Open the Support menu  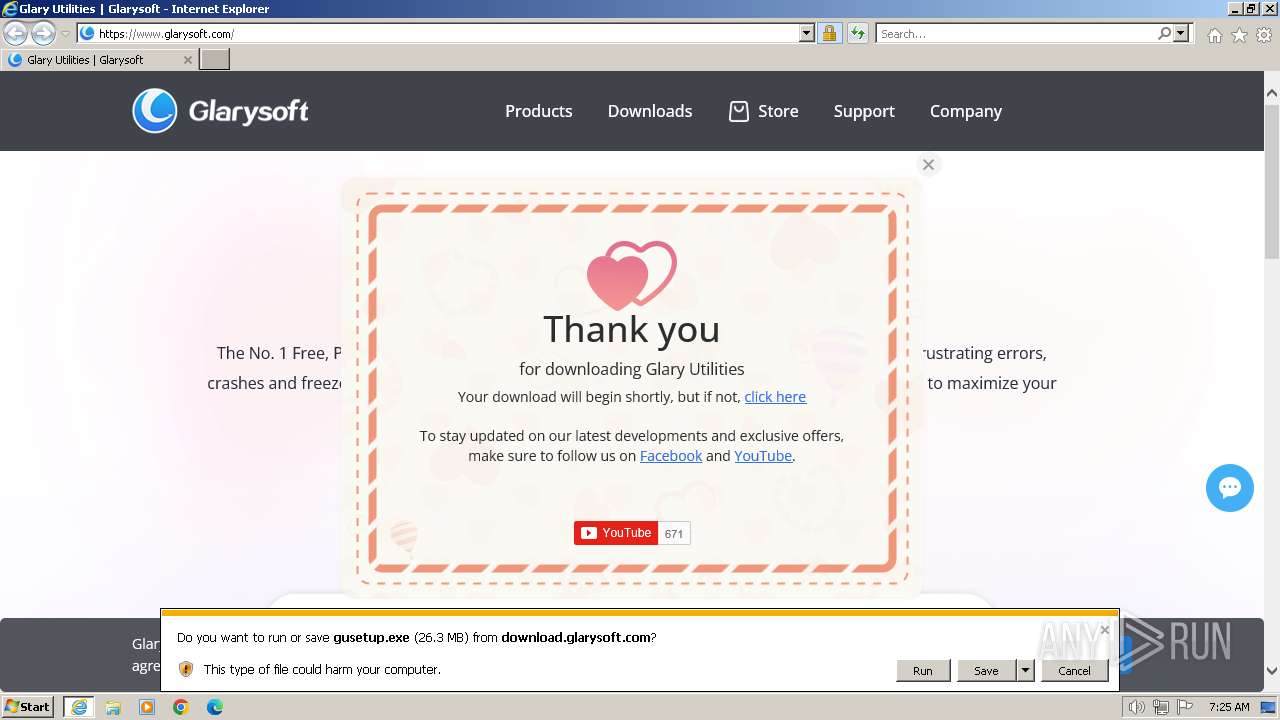pos(864,111)
